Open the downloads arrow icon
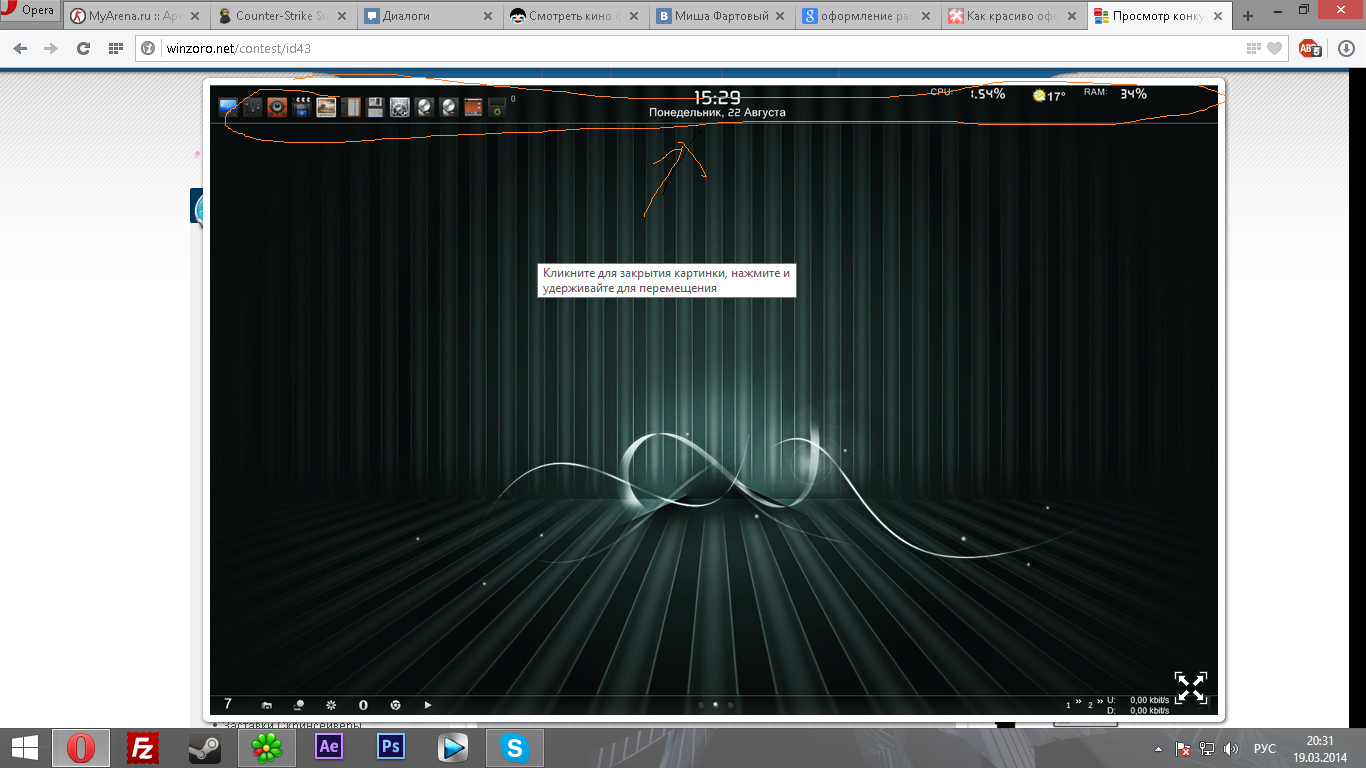Image resolution: width=1366 pixels, height=768 pixels. point(1346,48)
